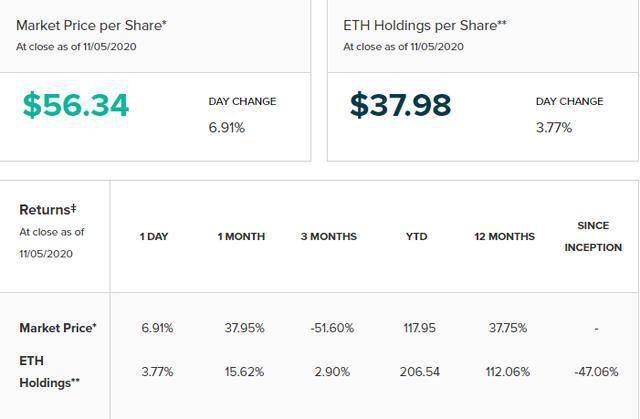Click the -47.06% since inception value
This screenshot has width=640, height=419.
596,372
